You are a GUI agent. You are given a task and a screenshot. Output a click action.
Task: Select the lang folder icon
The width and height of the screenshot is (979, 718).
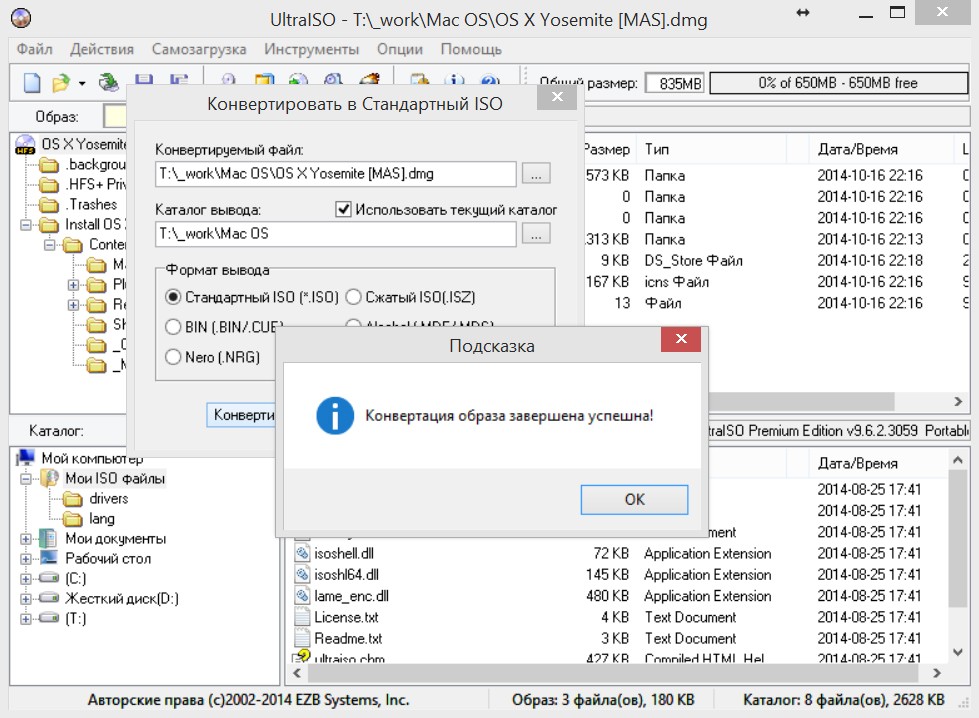click(73, 519)
